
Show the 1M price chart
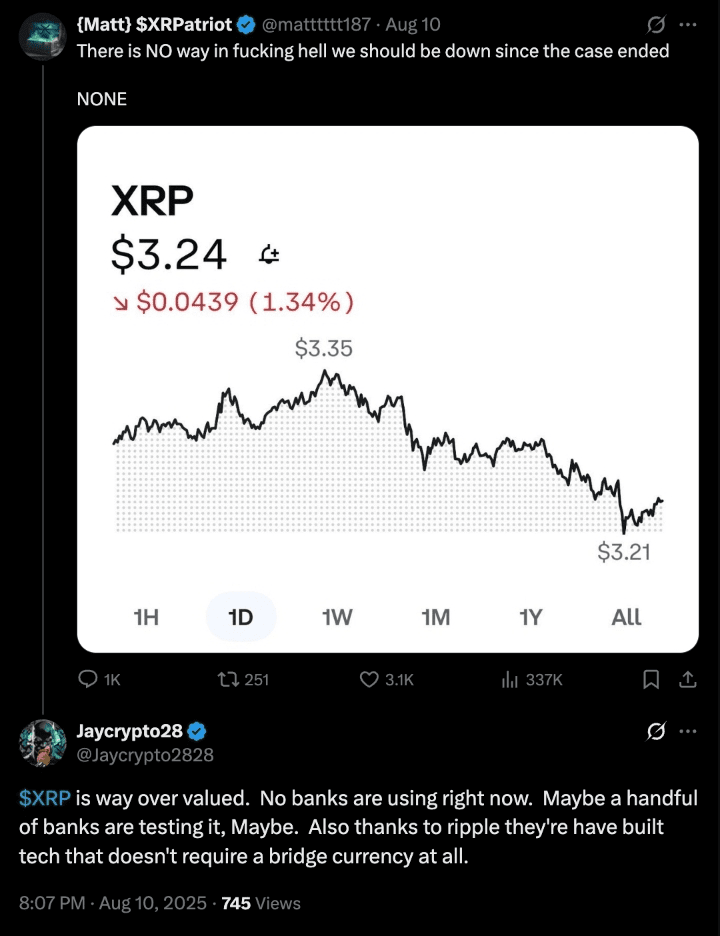point(436,617)
